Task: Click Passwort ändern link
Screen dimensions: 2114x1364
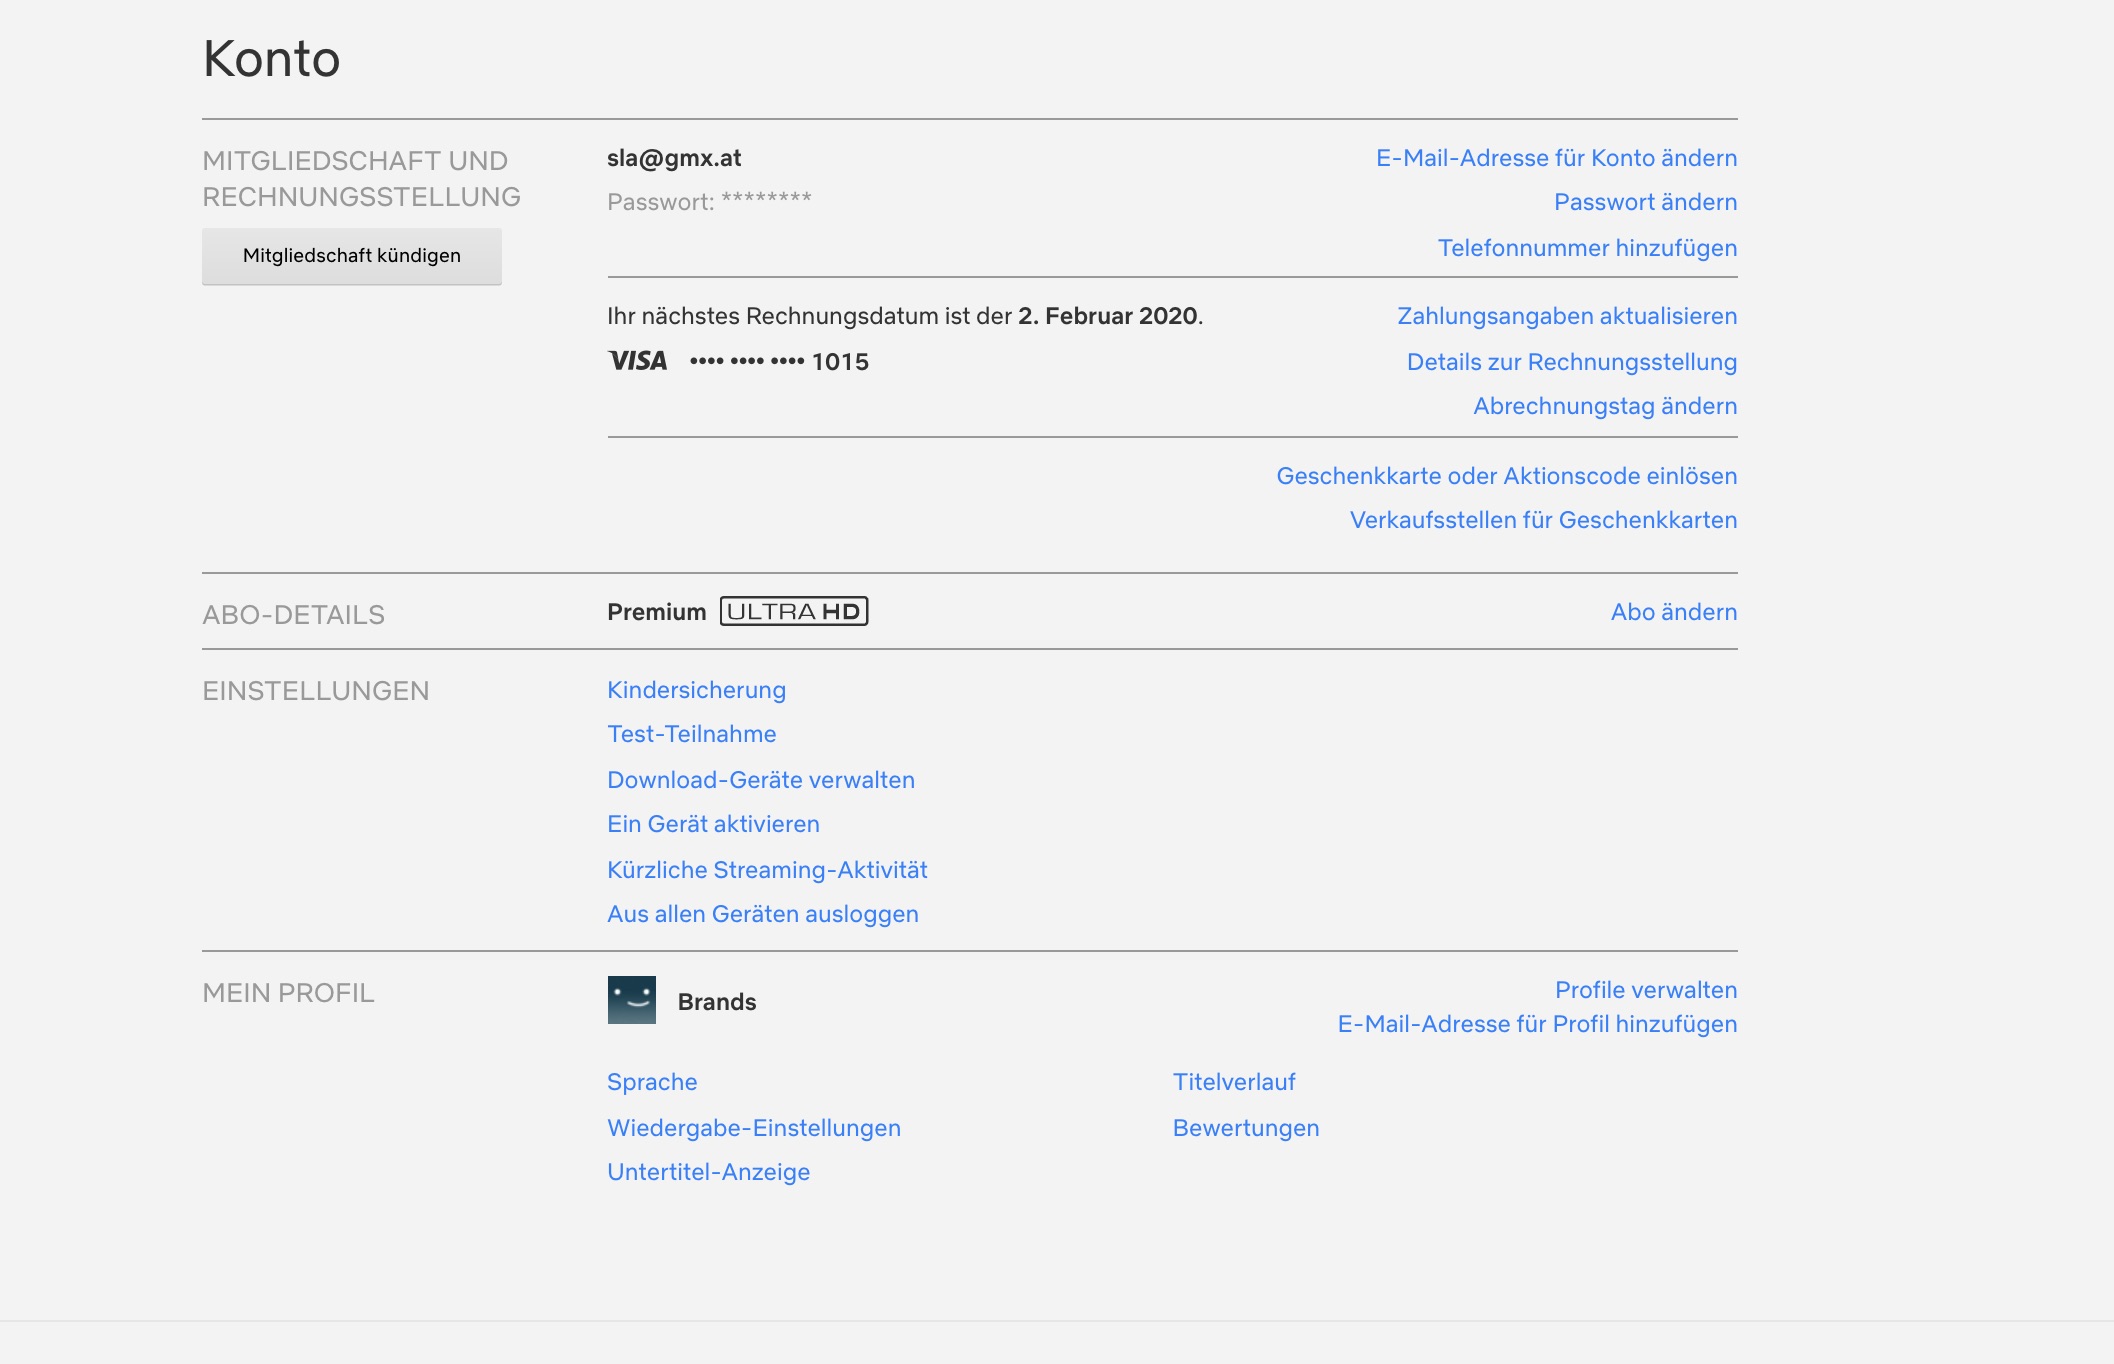Action: coord(1645,202)
